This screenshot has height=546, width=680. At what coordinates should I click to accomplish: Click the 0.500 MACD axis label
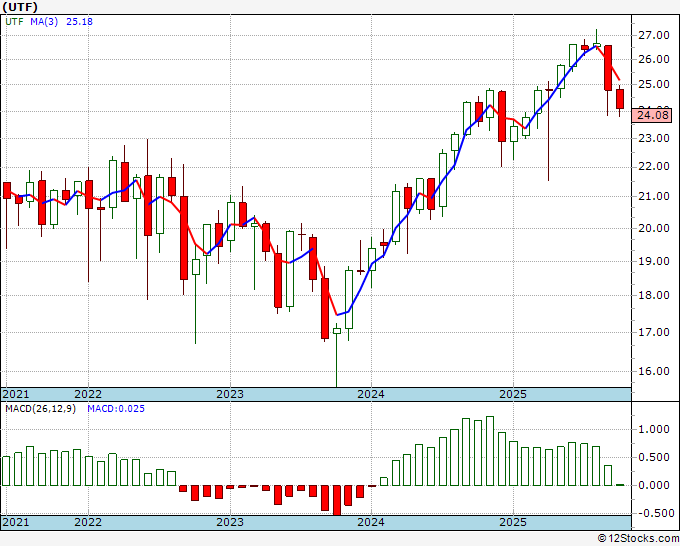tap(654, 458)
